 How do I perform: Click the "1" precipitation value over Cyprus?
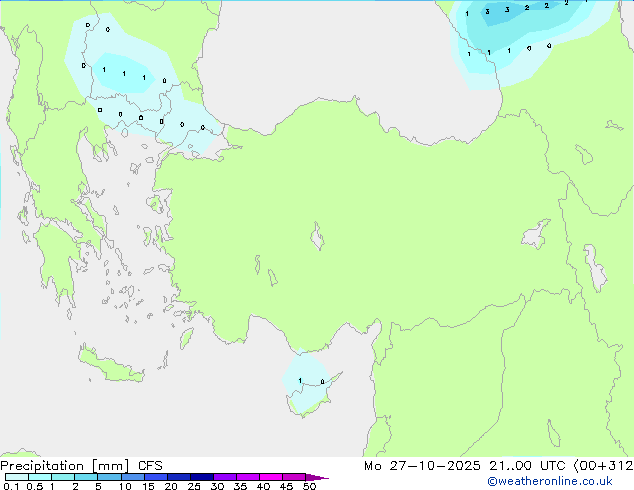[300, 380]
